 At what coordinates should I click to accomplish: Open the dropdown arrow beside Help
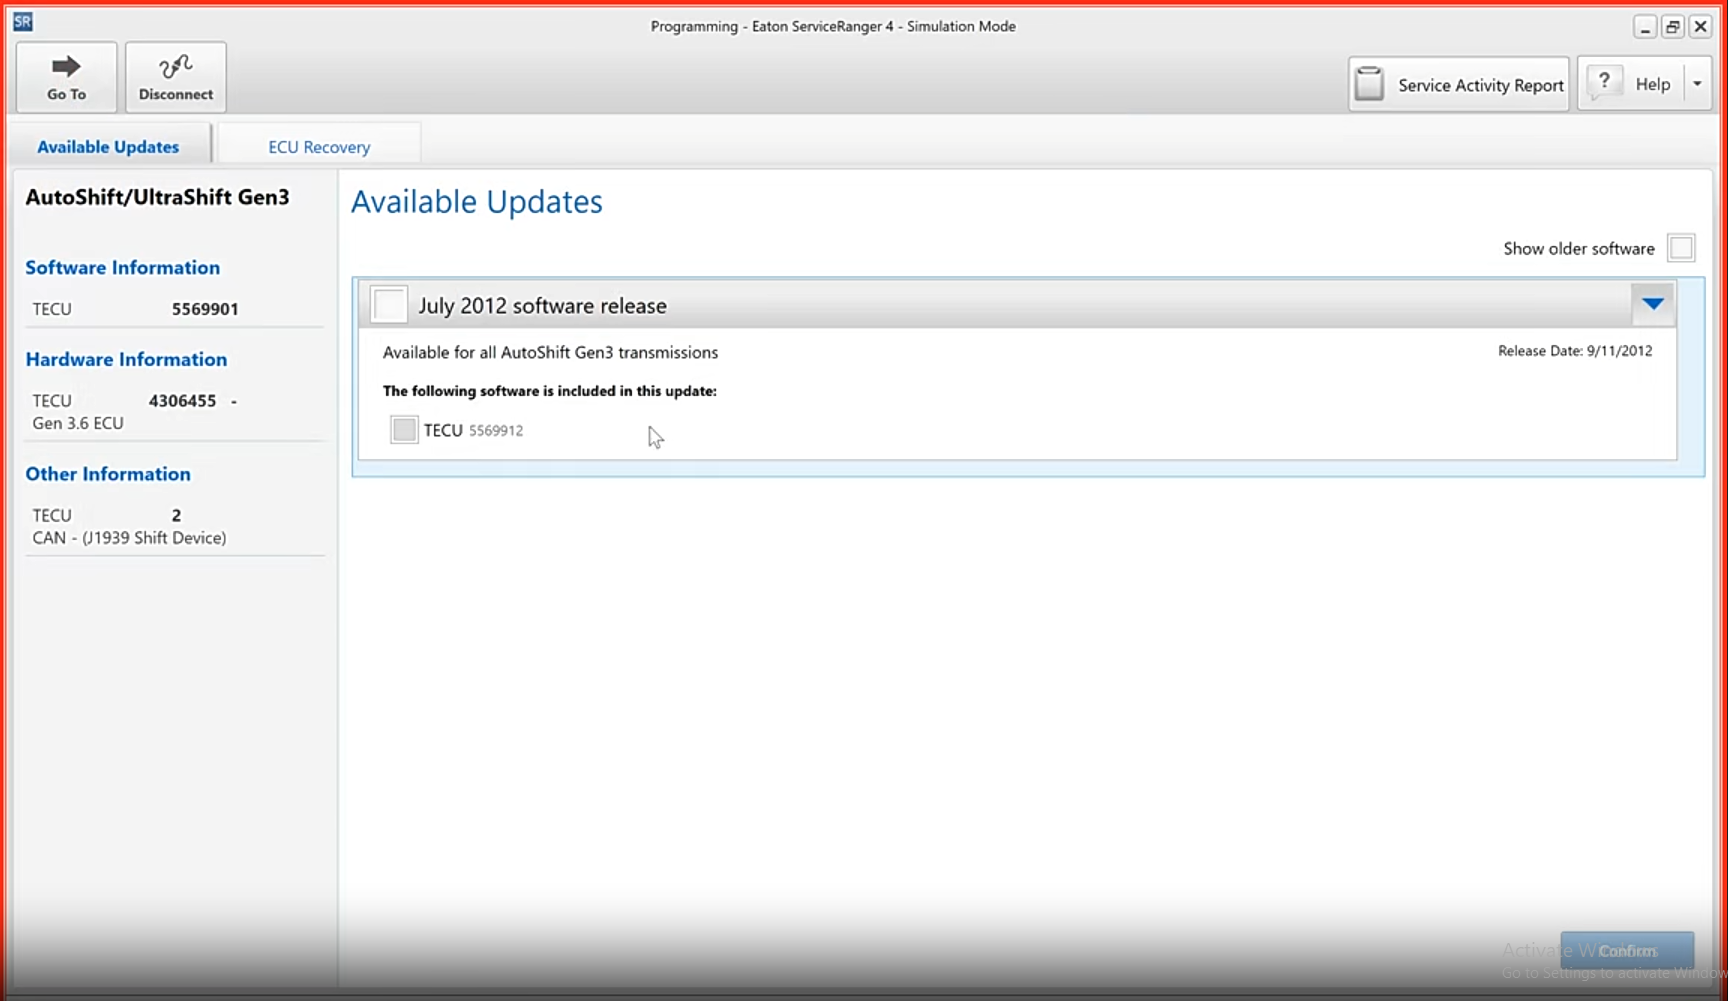point(1697,84)
